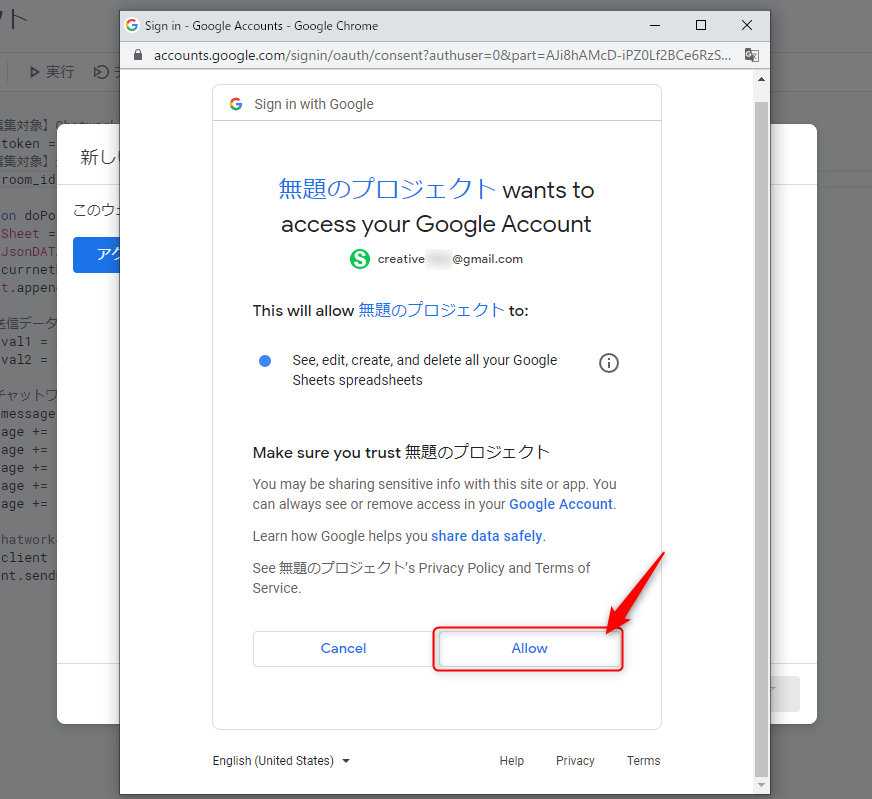Click the address bar URL field
Viewport: 872px width, 799px height.
click(x=442, y=55)
